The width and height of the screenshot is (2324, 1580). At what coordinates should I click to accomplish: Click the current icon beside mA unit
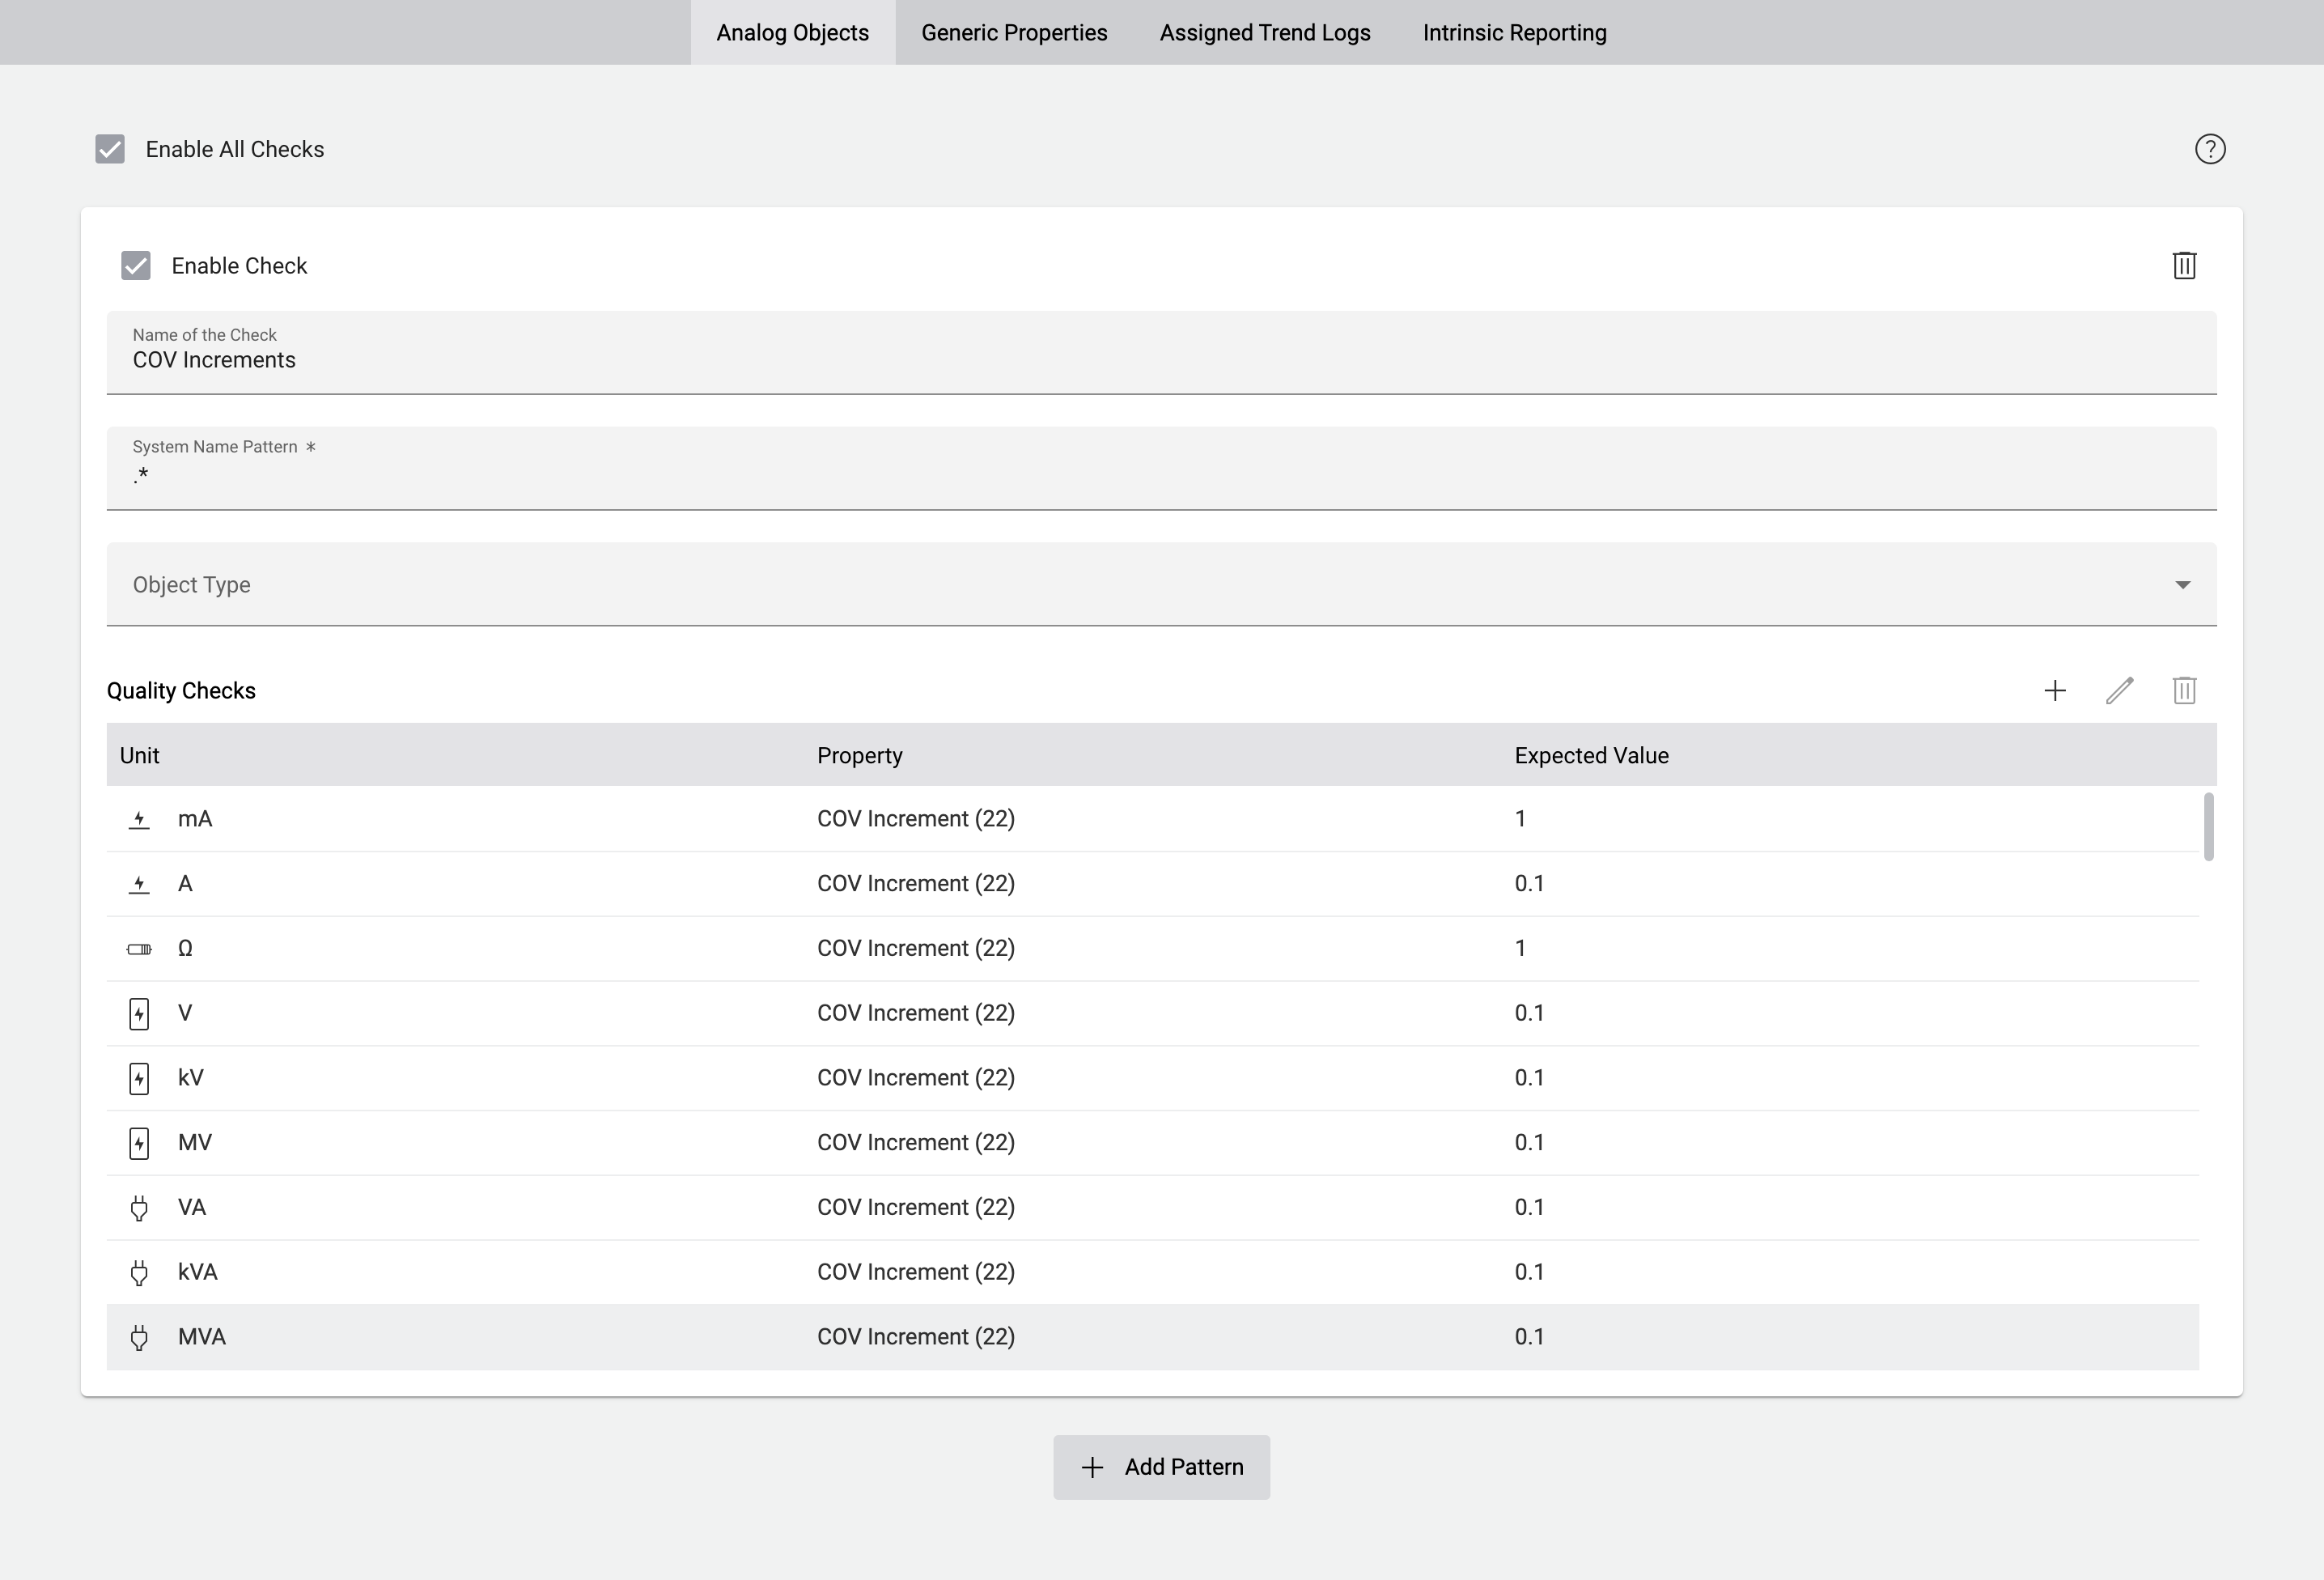pyautogui.click(x=139, y=819)
